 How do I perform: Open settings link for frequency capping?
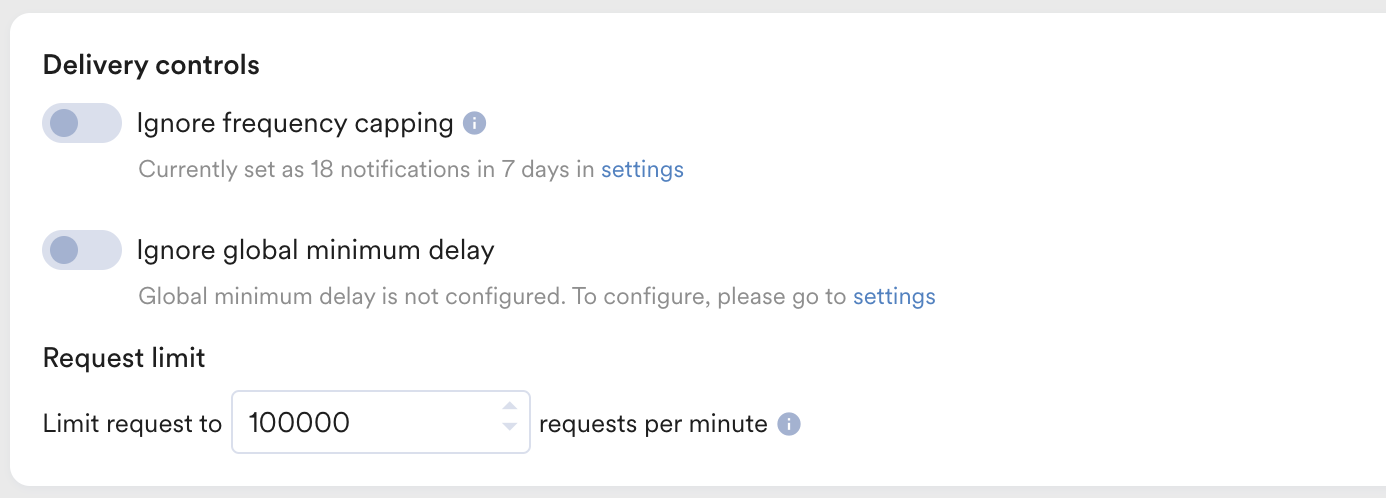click(x=642, y=169)
